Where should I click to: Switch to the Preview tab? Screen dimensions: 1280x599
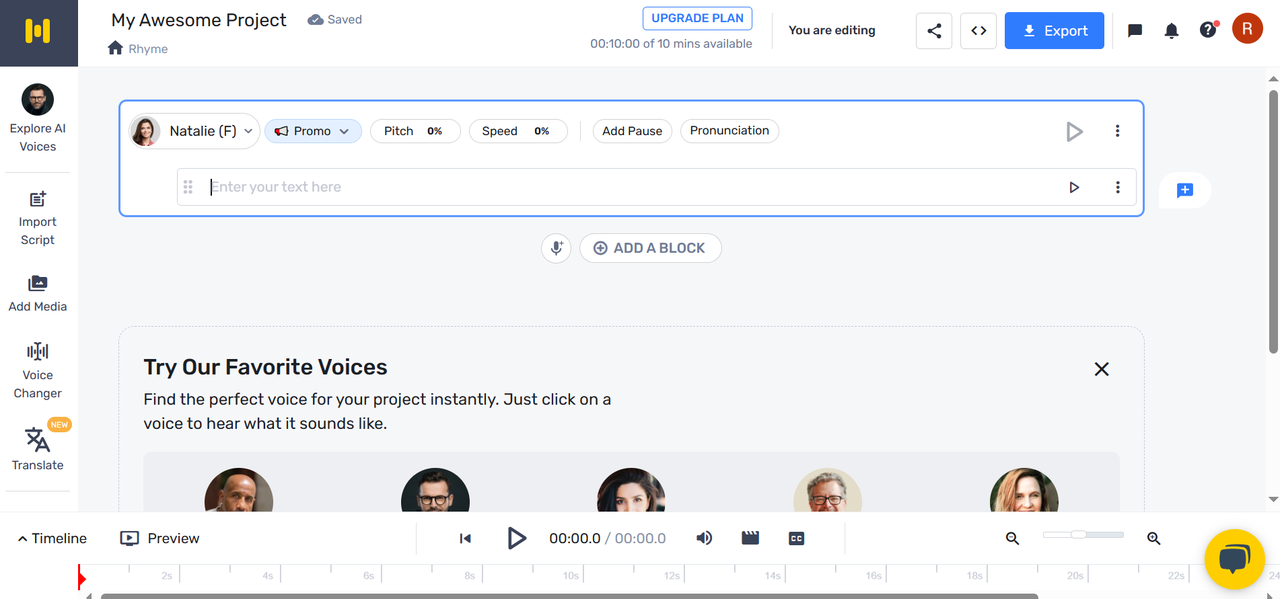tap(160, 538)
